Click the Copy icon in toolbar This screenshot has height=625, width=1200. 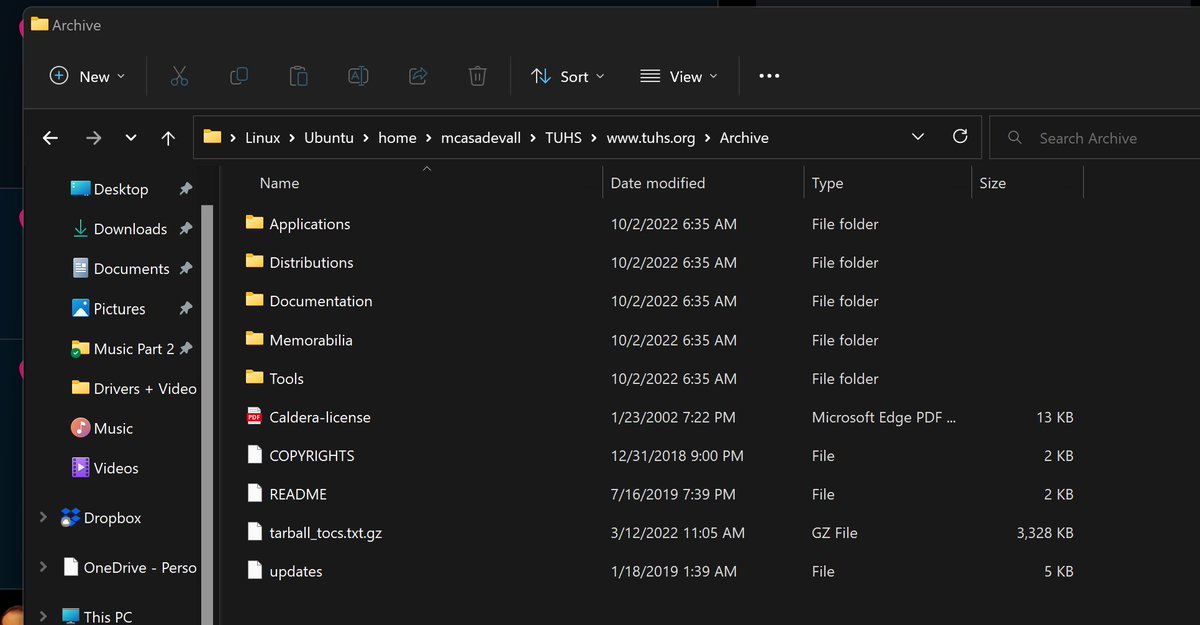(239, 76)
